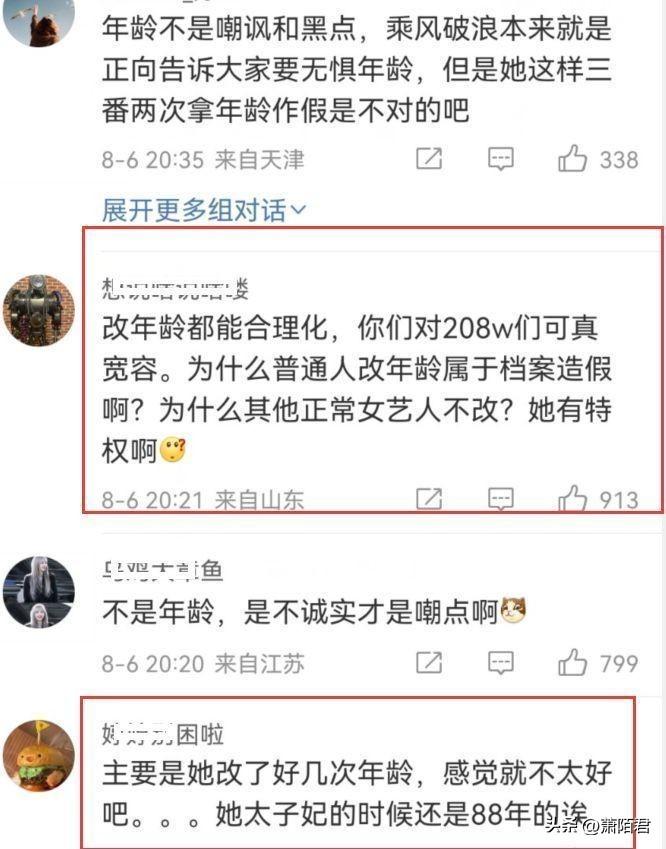Open the burger chick avatar profile
Screen dimensions: 666x849
point(39,756)
